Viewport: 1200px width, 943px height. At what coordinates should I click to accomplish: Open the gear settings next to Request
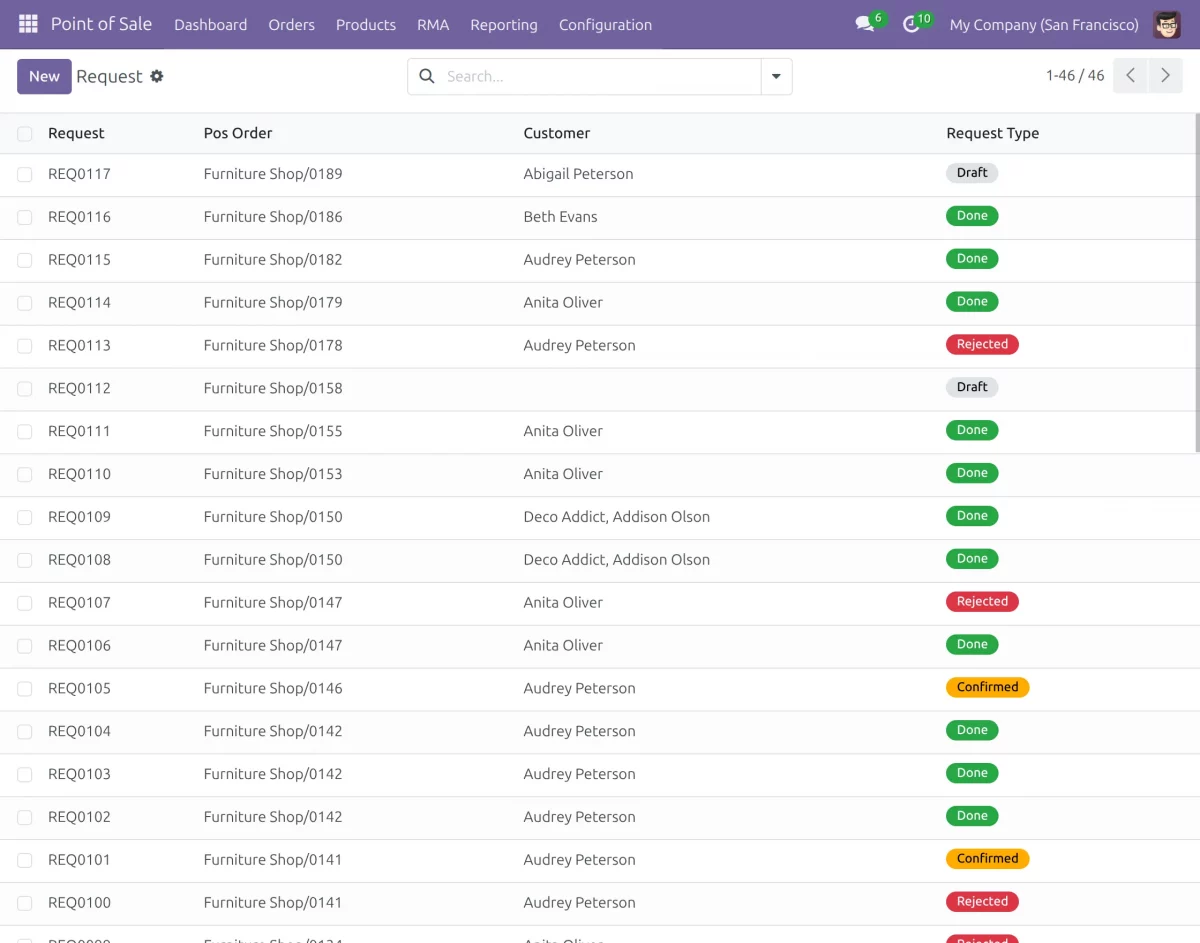[157, 76]
